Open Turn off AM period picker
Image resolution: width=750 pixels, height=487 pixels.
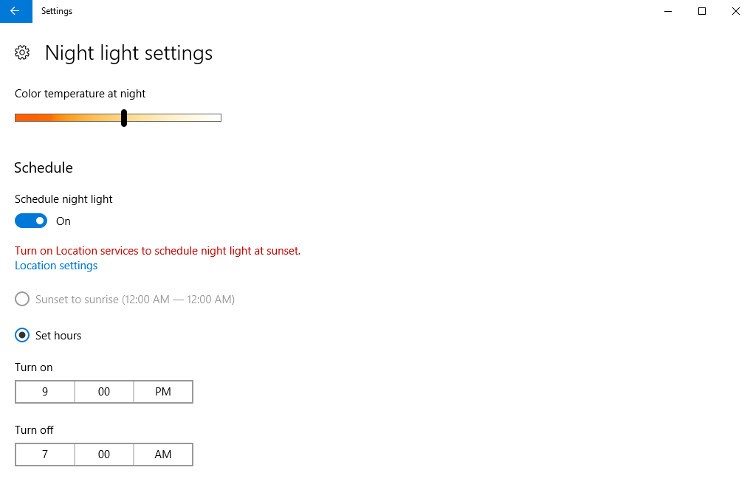(163, 454)
